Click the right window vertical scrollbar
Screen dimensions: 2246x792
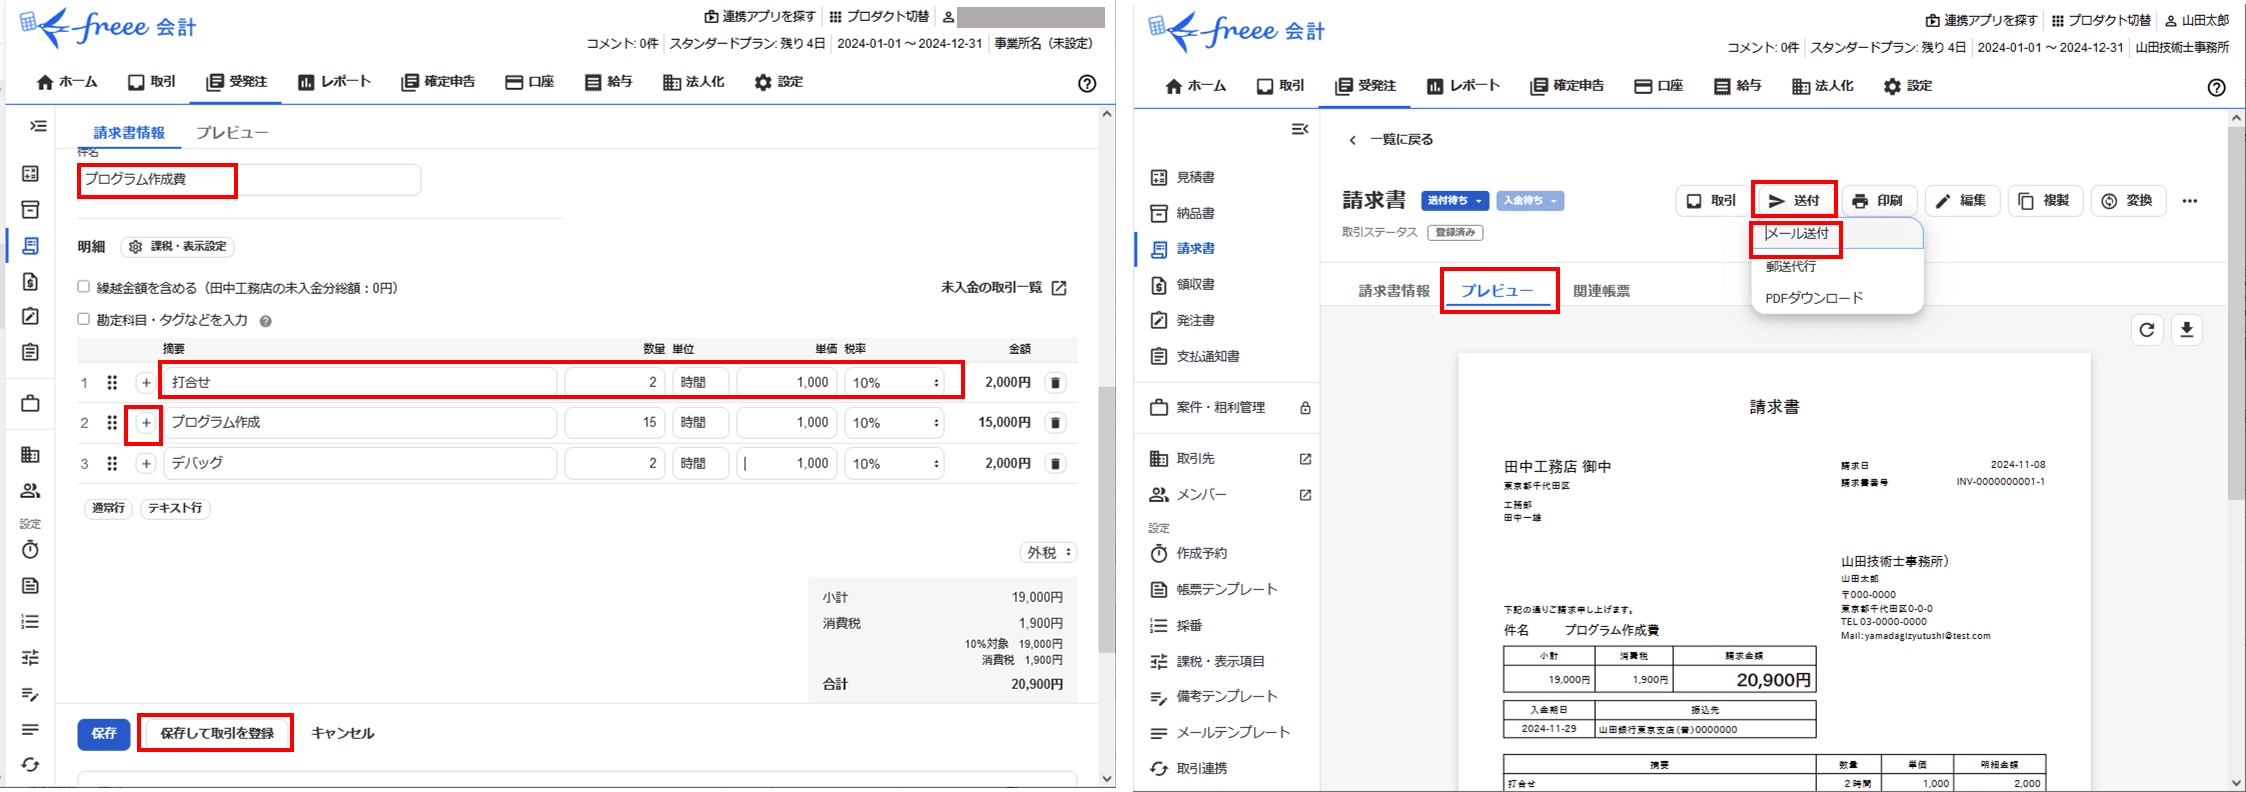coord(2236,313)
